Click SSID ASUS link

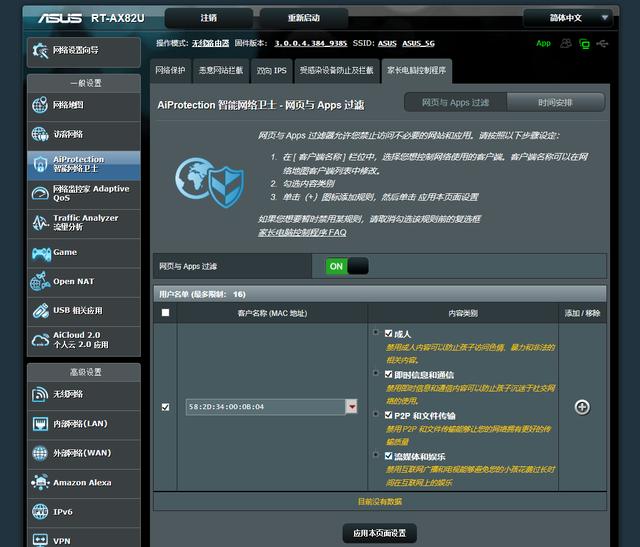[x=387, y=43]
